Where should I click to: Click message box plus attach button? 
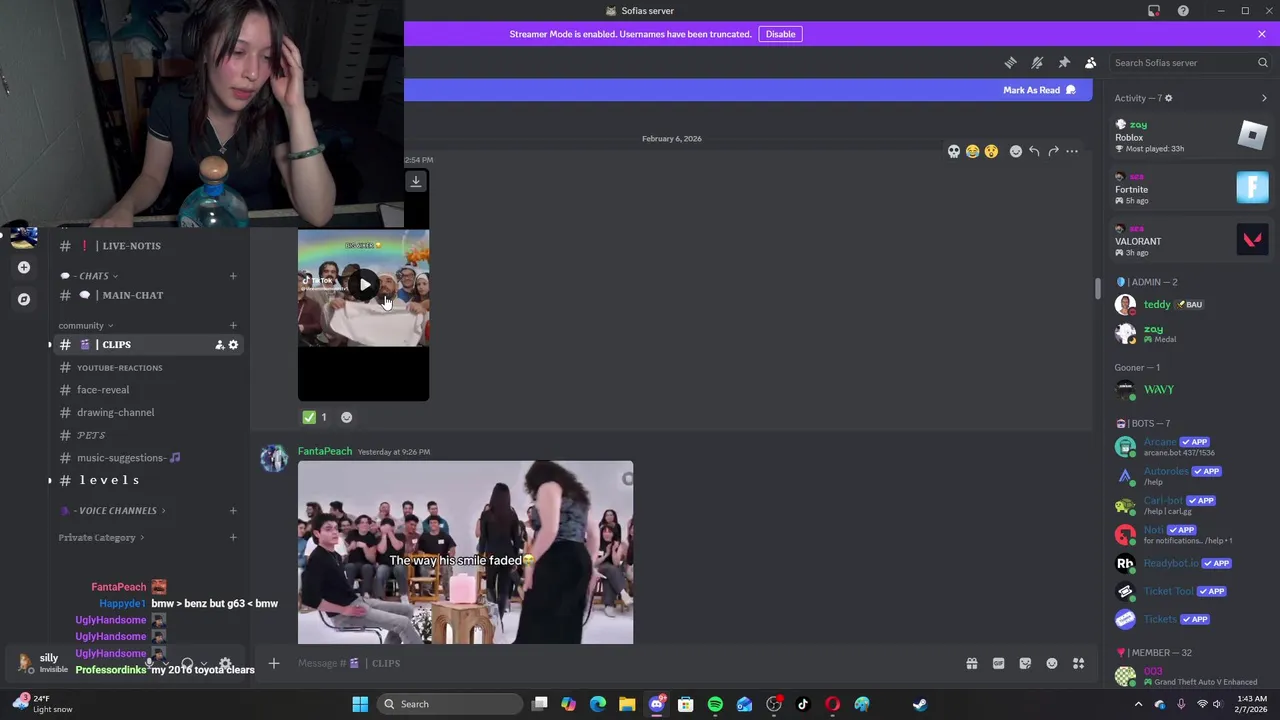pyautogui.click(x=273, y=663)
